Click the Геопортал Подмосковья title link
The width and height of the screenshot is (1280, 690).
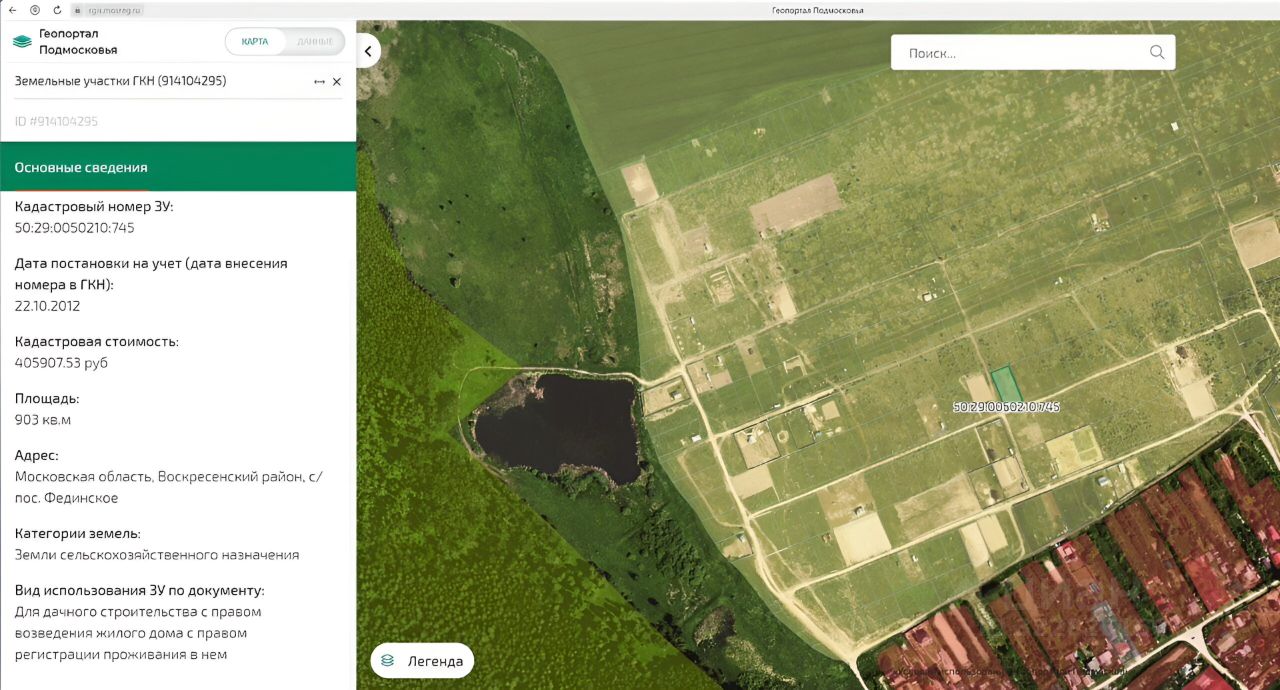pyautogui.click(x=78, y=41)
